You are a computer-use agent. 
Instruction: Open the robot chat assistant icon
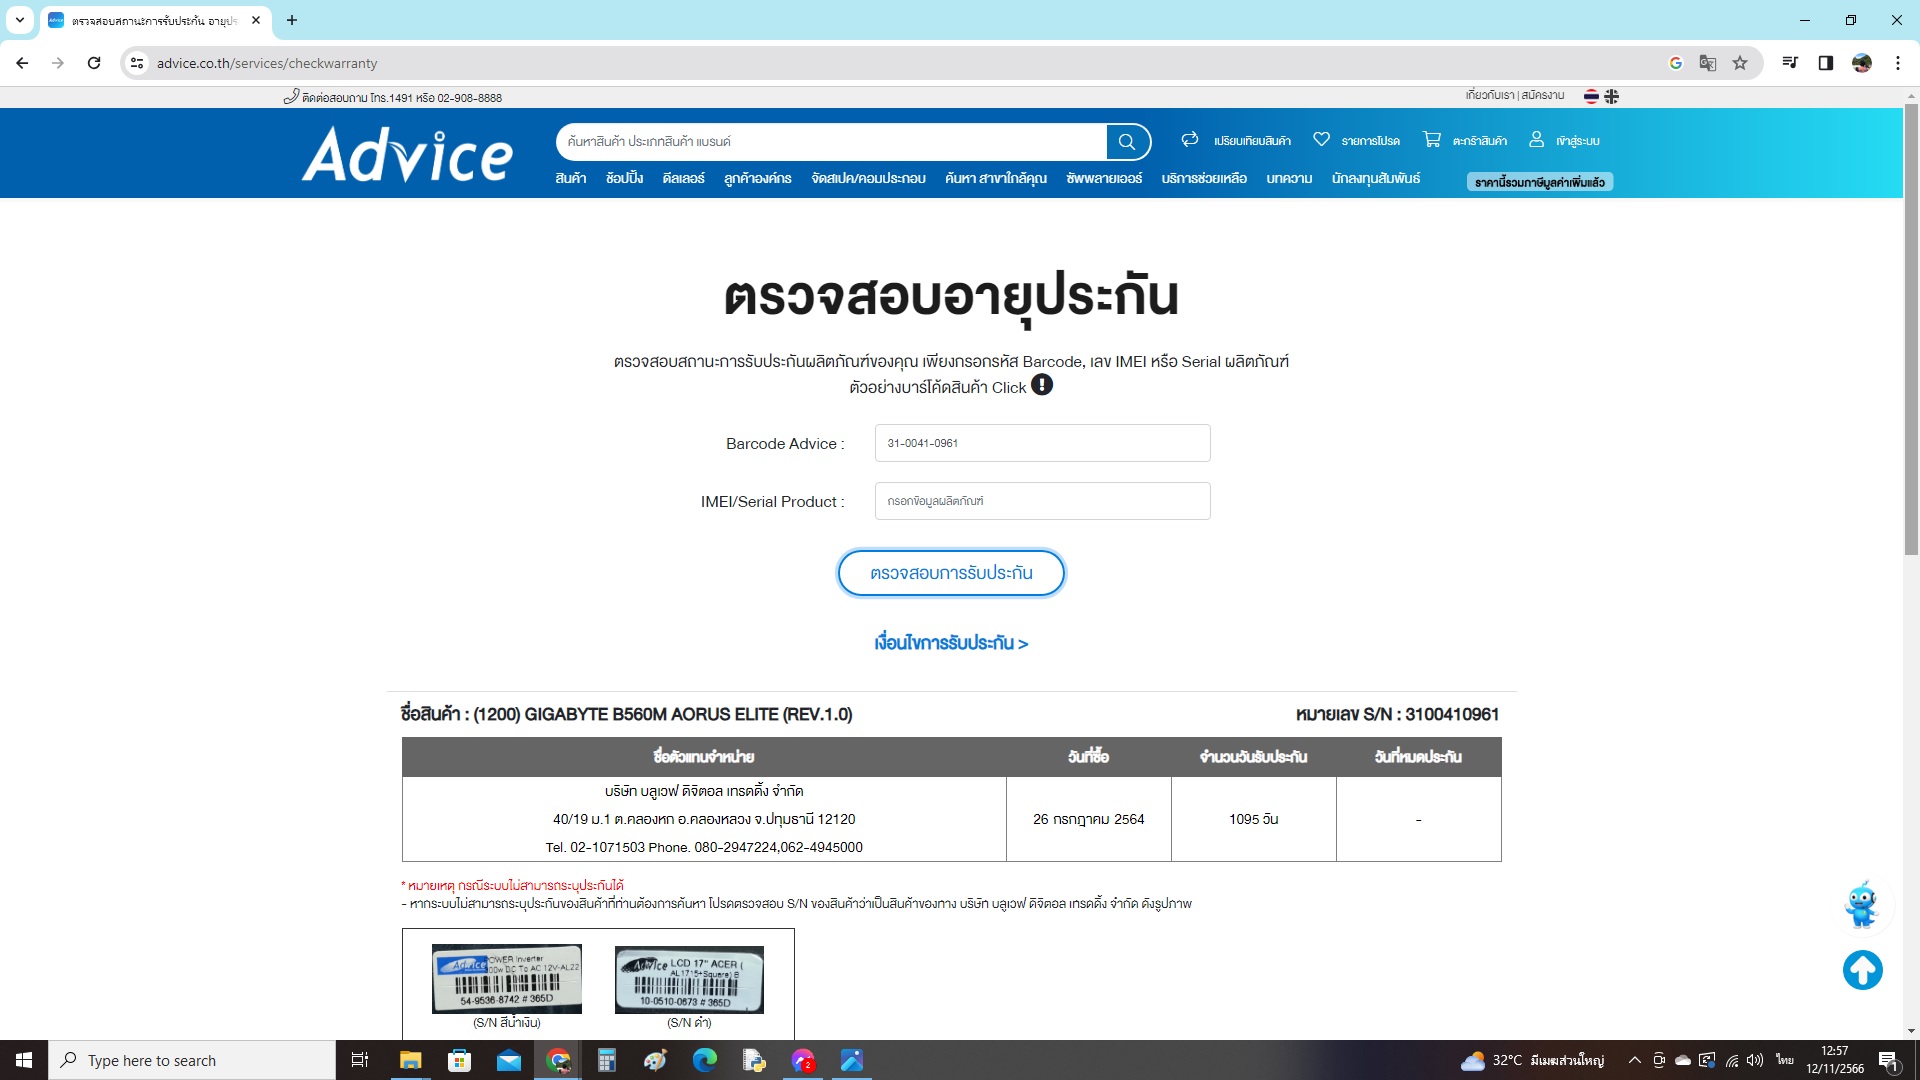[x=1861, y=905]
